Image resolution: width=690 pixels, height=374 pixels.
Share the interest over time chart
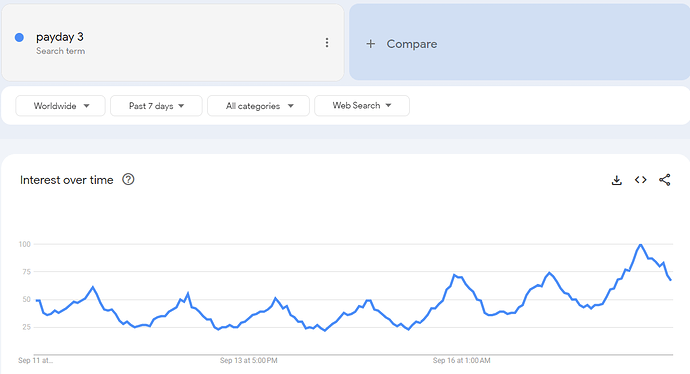point(664,180)
